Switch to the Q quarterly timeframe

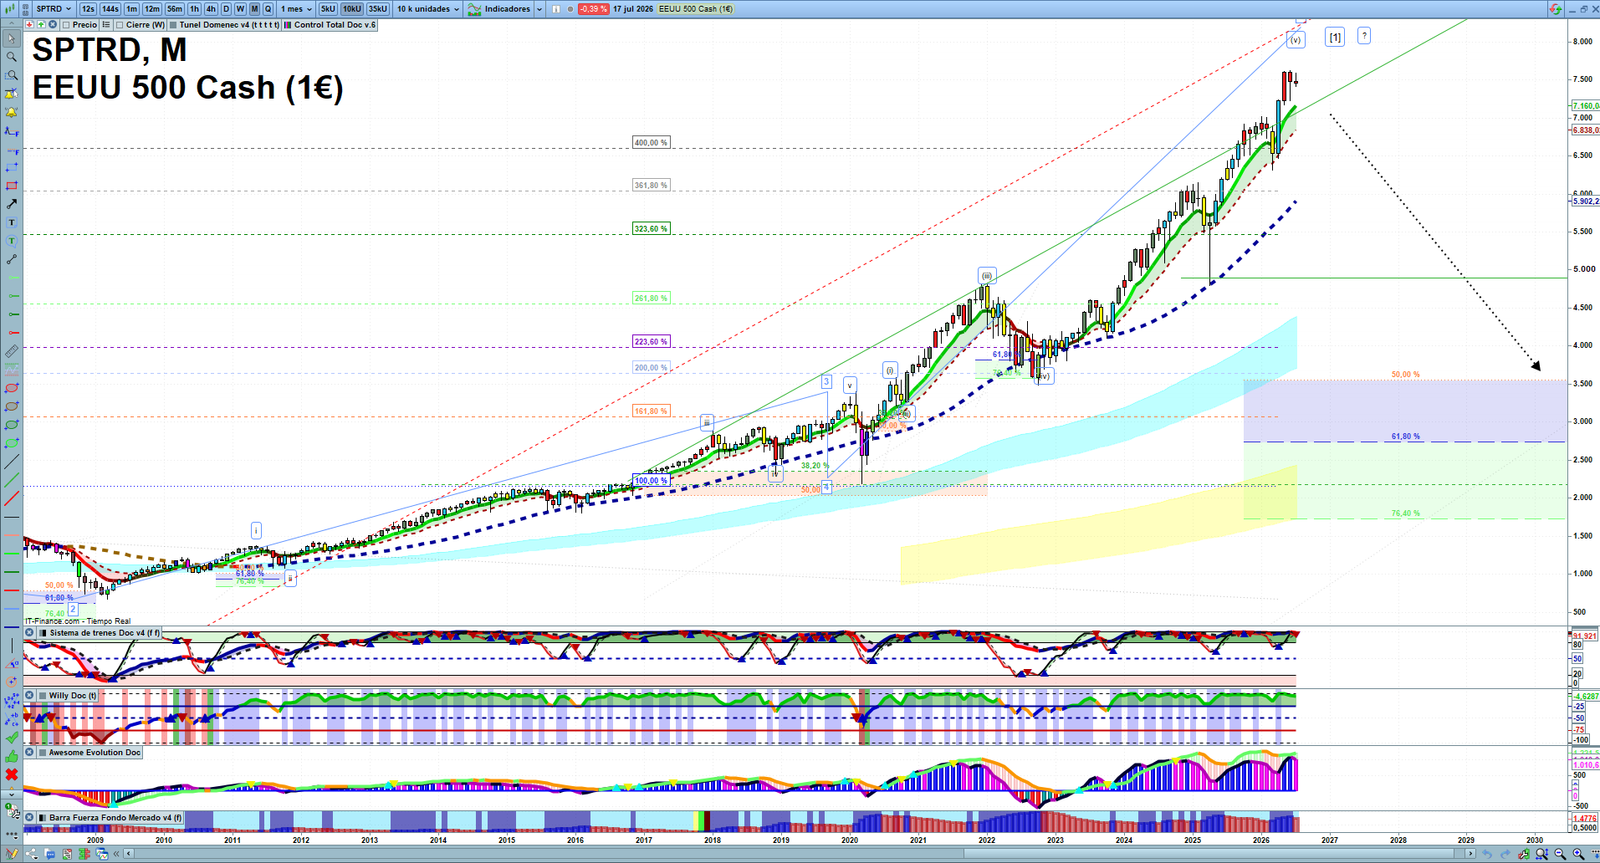coord(268,9)
